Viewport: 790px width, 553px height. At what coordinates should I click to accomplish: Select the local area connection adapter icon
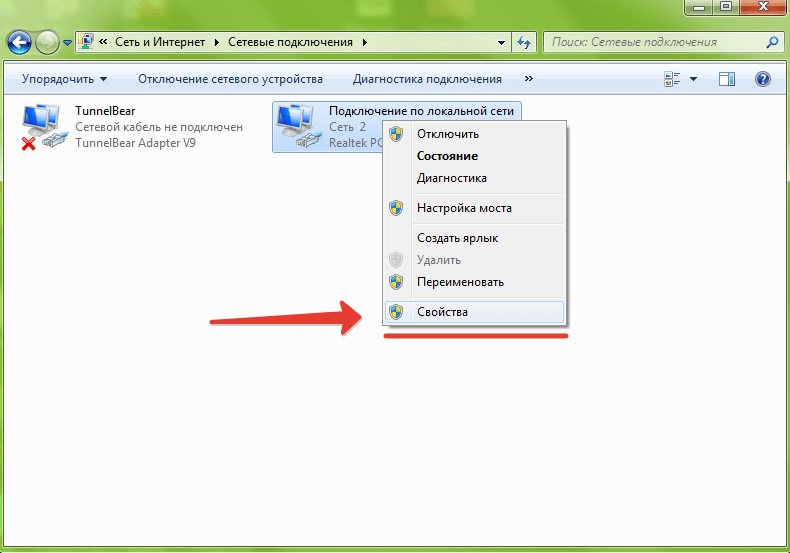coord(299,127)
